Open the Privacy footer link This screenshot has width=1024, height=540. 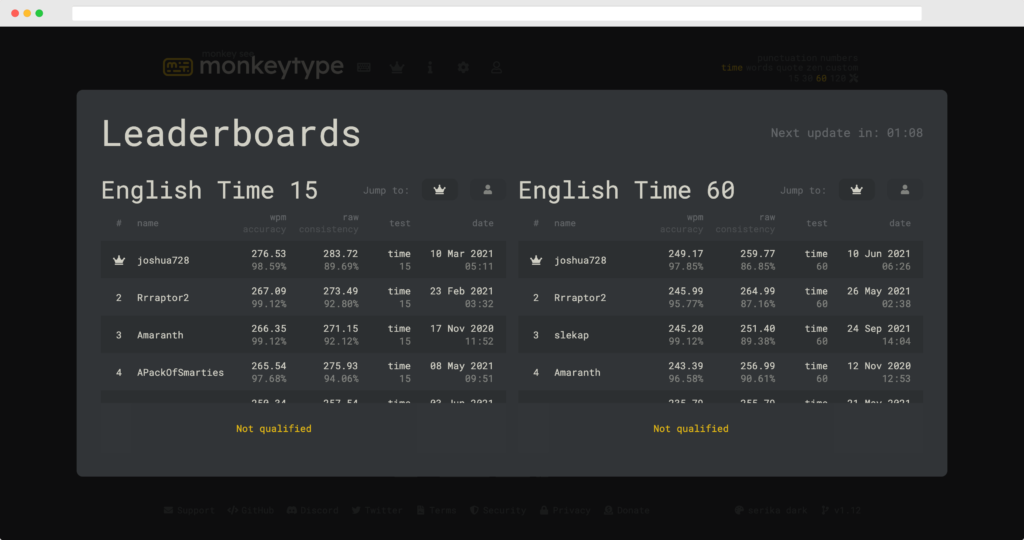pyautogui.click(x=565, y=510)
